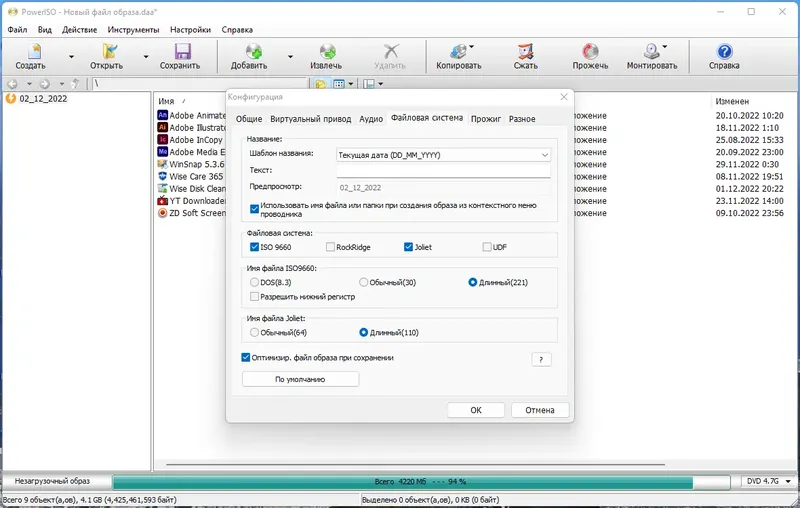This screenshot has height=508, width=800.
Task: Click into the Текст input field
Action: click(x=443, y=170)
